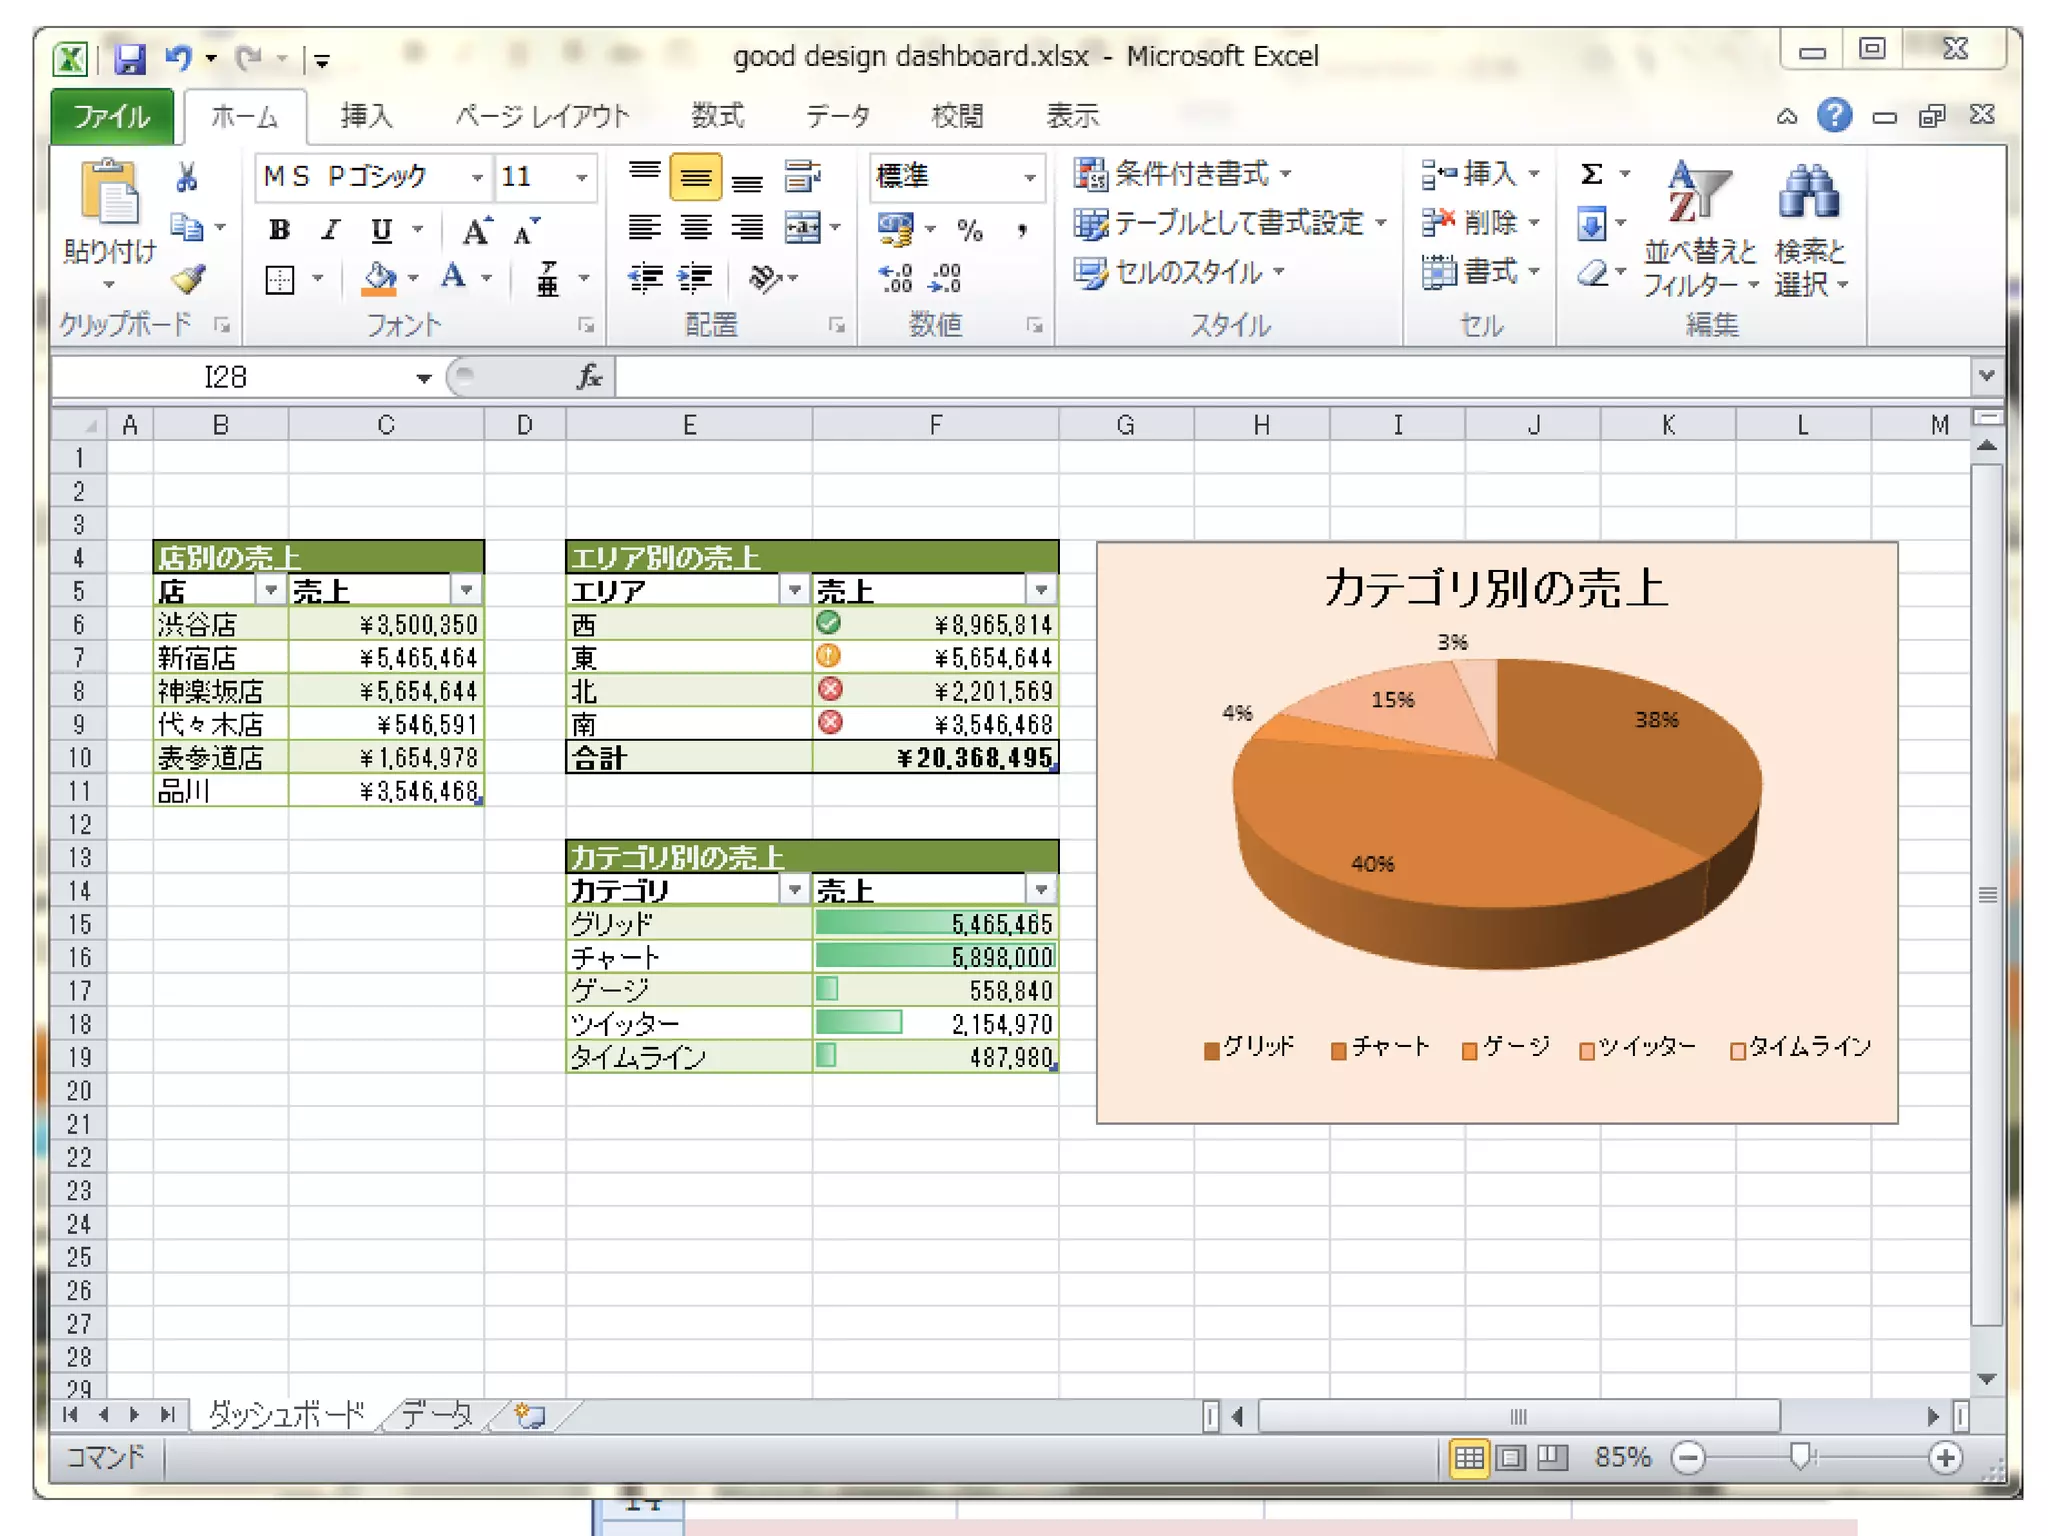Screen dimensions: 2048x1536
Task: Toggle Bold formatting
Action: pyautogui.click(x=280, y=230)
